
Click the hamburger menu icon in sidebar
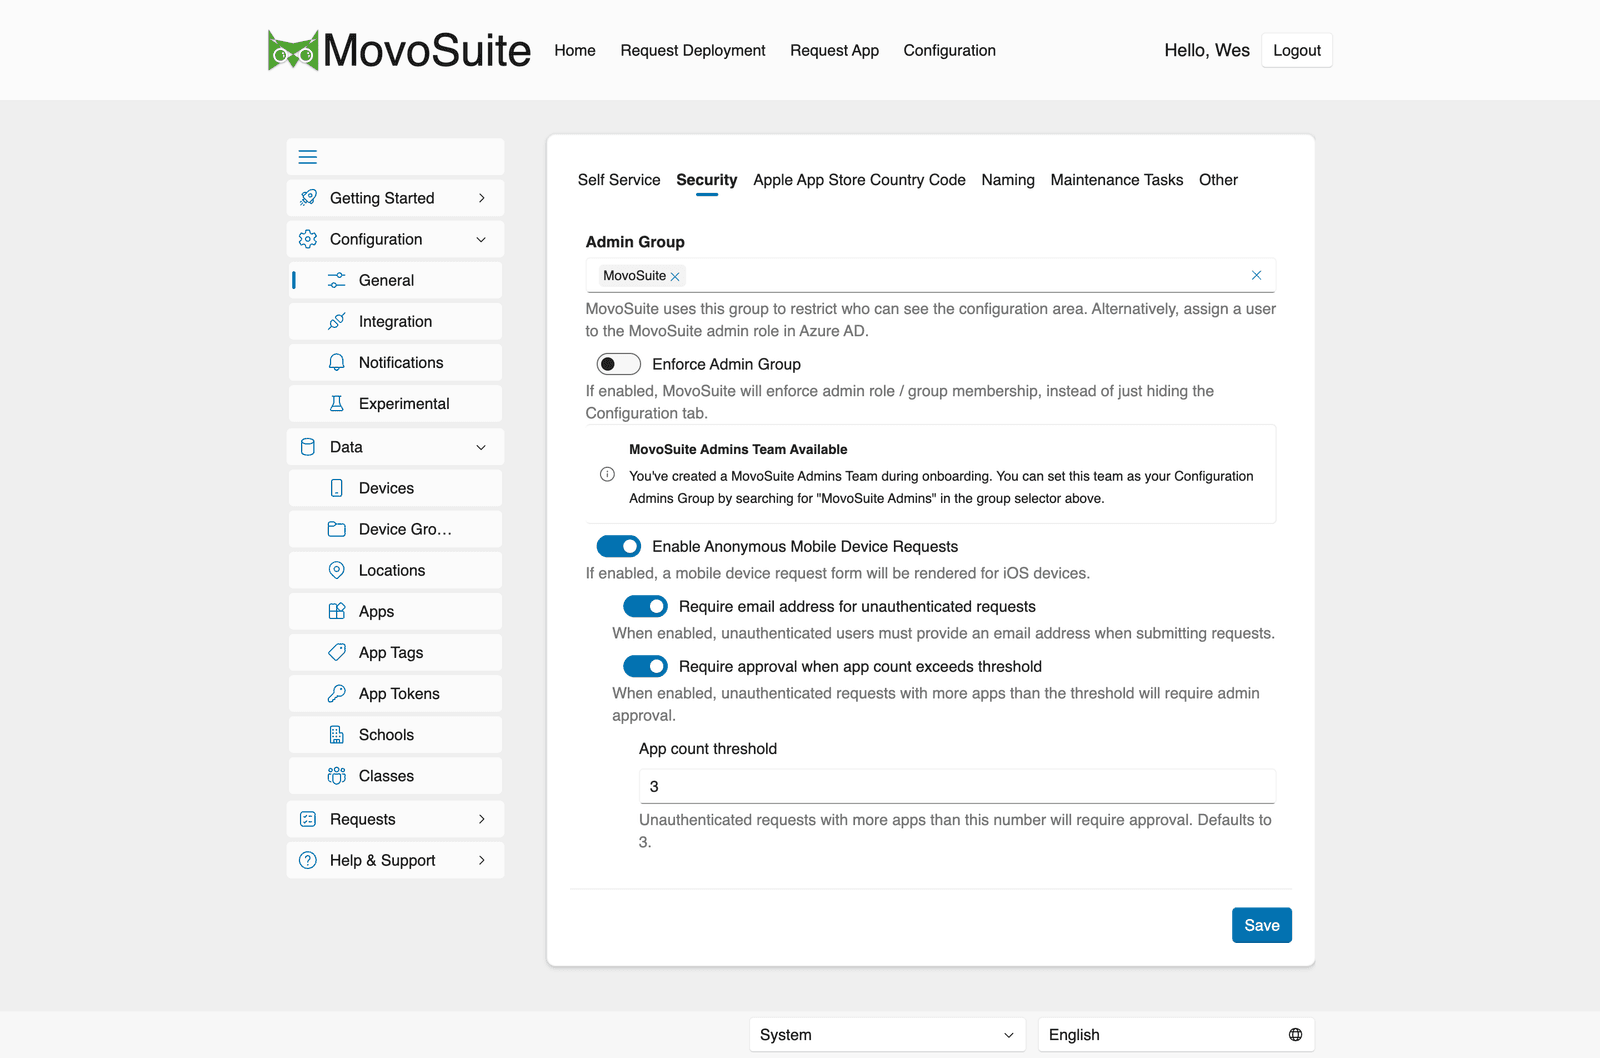coord(308,157)
